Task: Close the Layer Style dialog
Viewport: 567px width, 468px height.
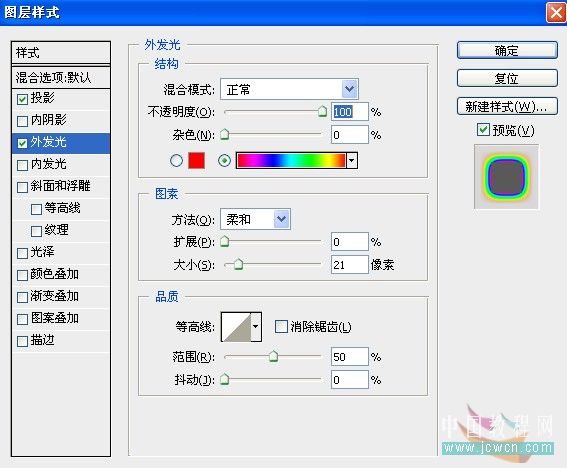Action: click(555, 13)
